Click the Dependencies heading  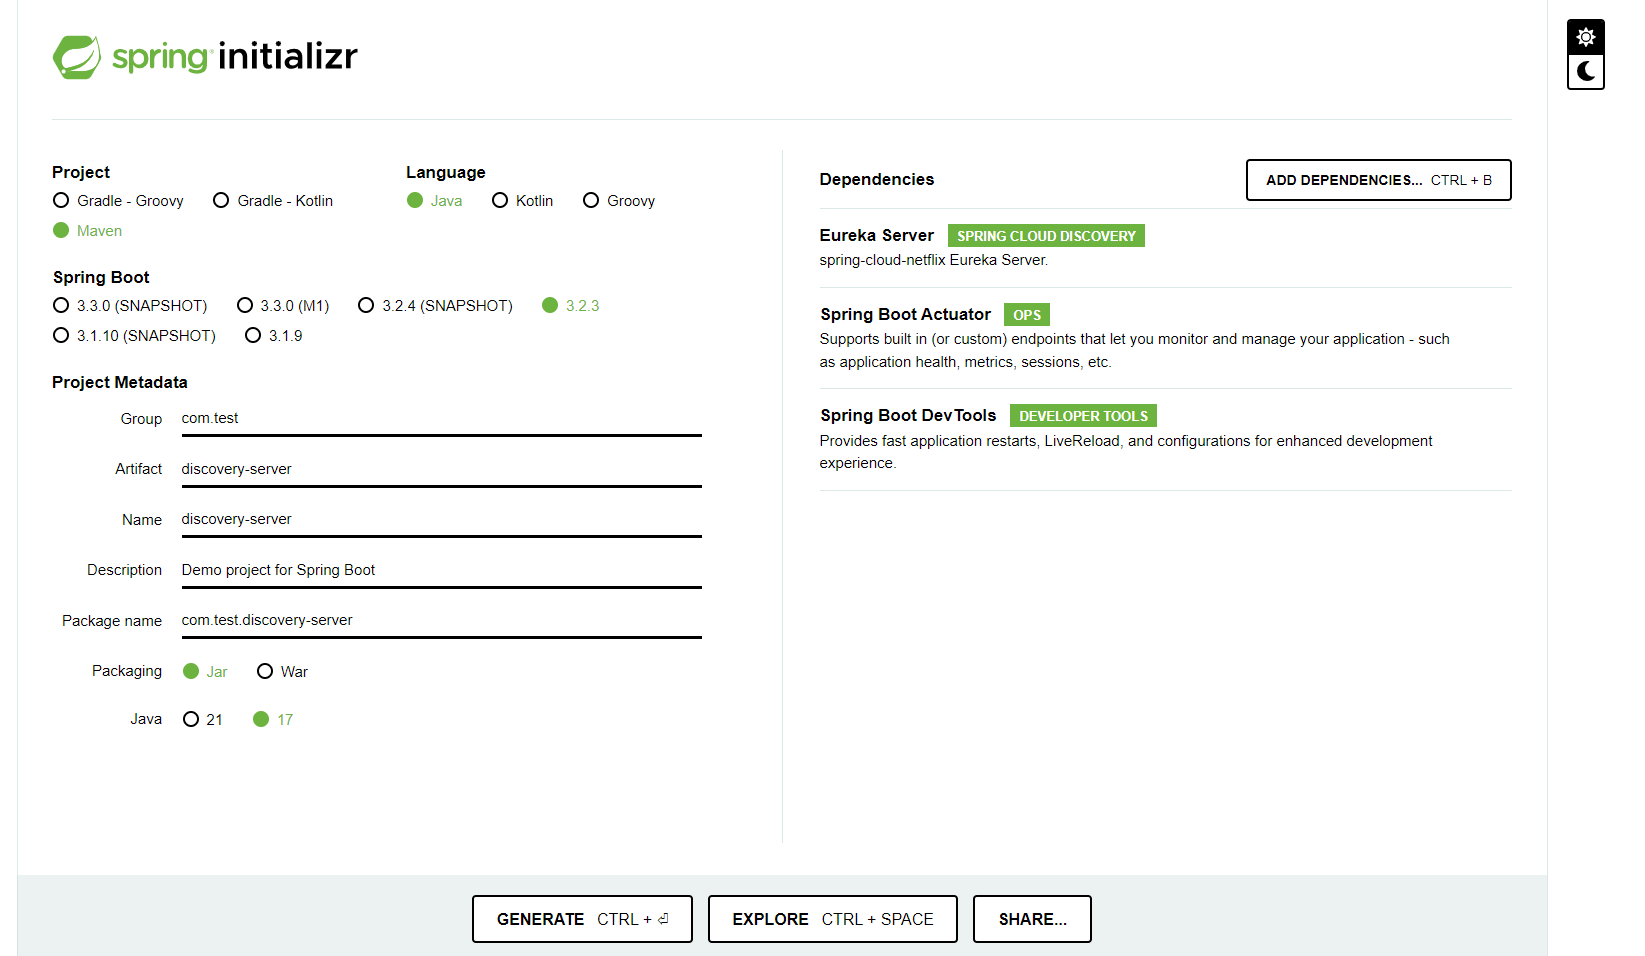[x=876, y=180]
